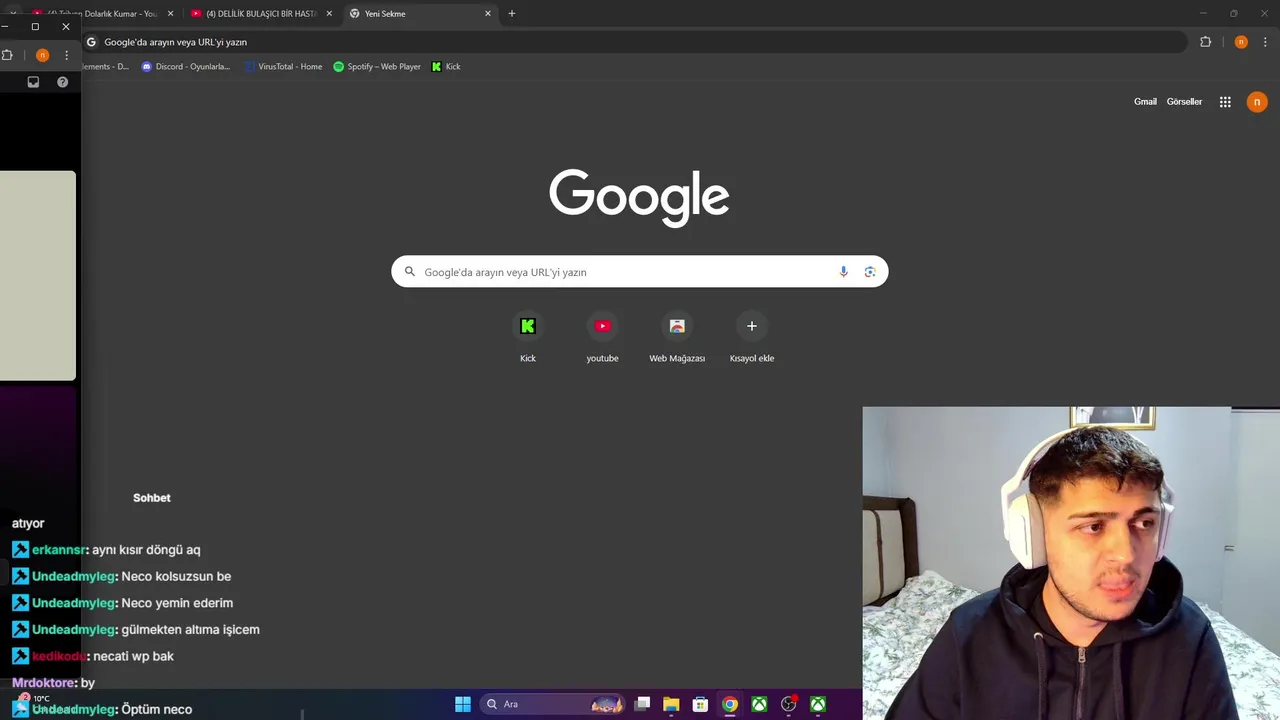
Task: Switch to Dolarlık Kumar YouTube tab
Action: [103, 14]
